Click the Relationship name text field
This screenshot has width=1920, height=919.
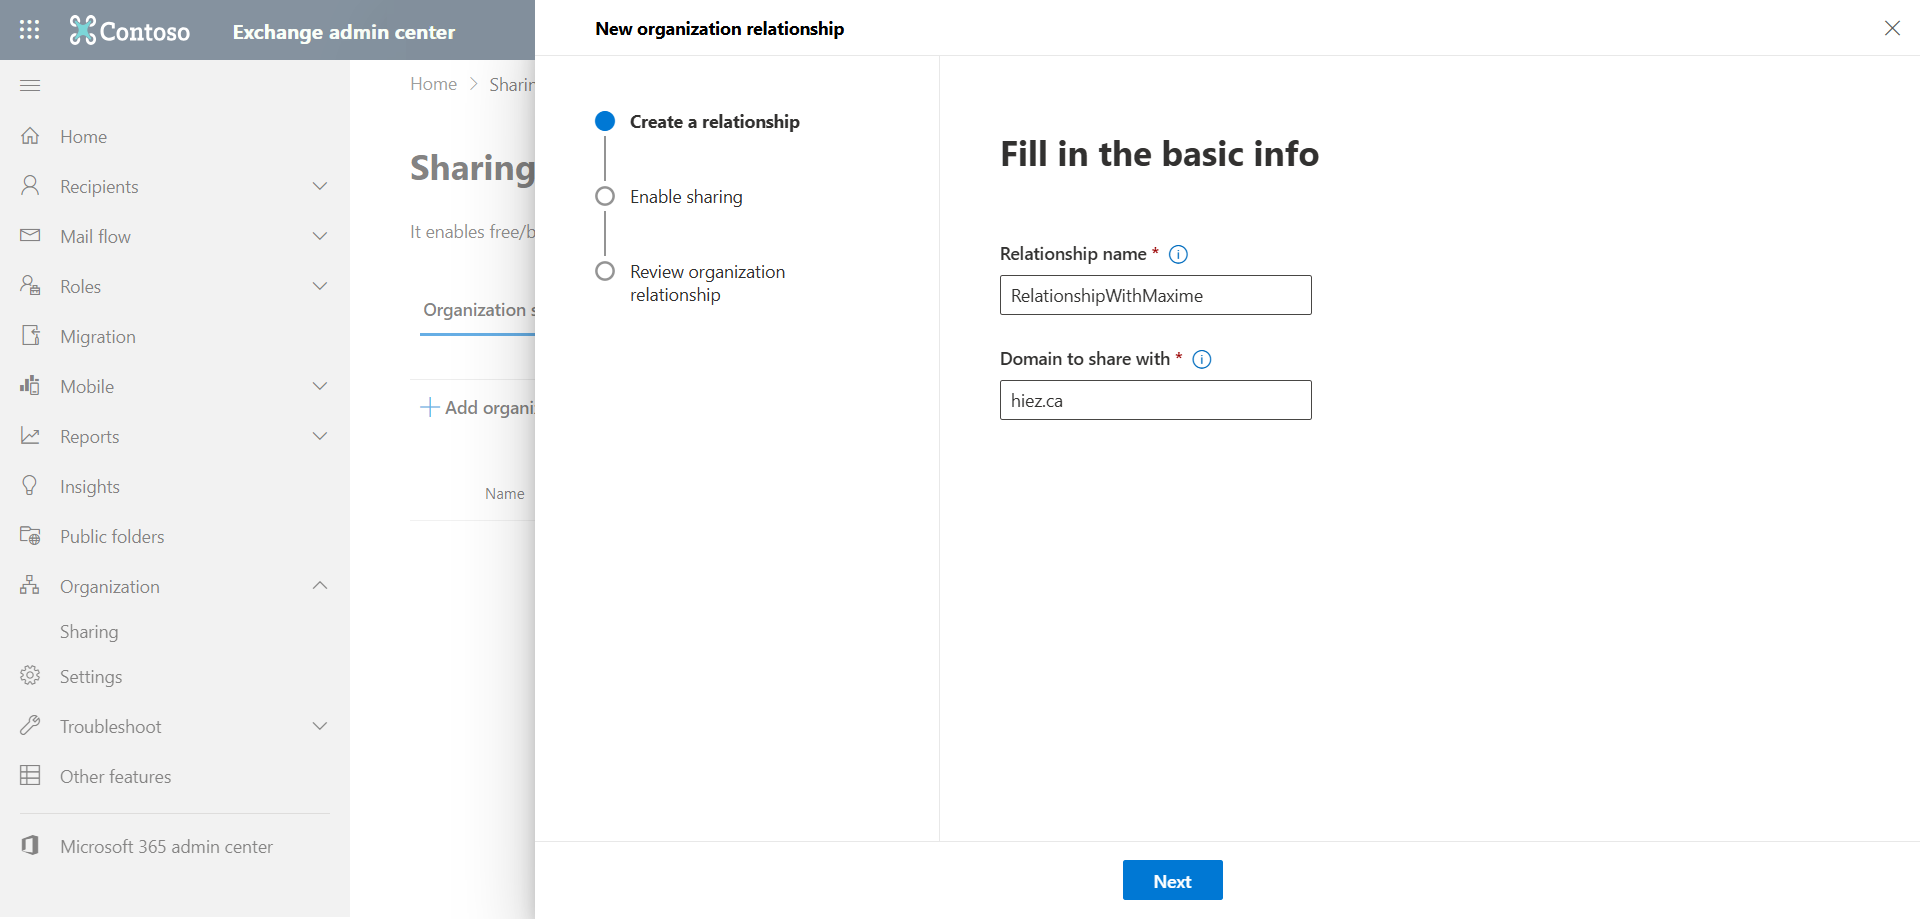click(x=1155, y=295)
